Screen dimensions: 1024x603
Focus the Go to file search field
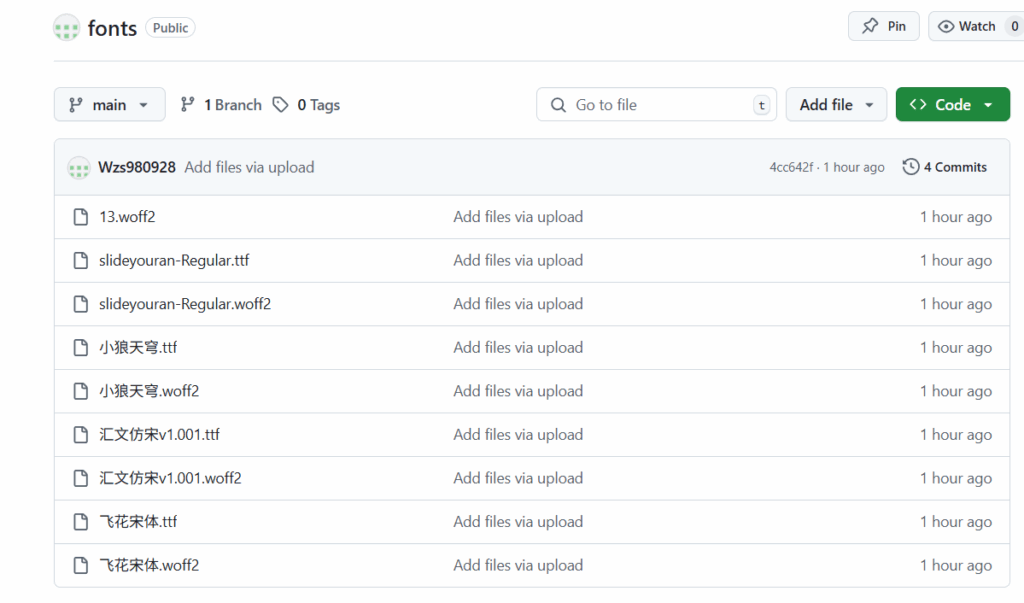(x=656, y=105)
